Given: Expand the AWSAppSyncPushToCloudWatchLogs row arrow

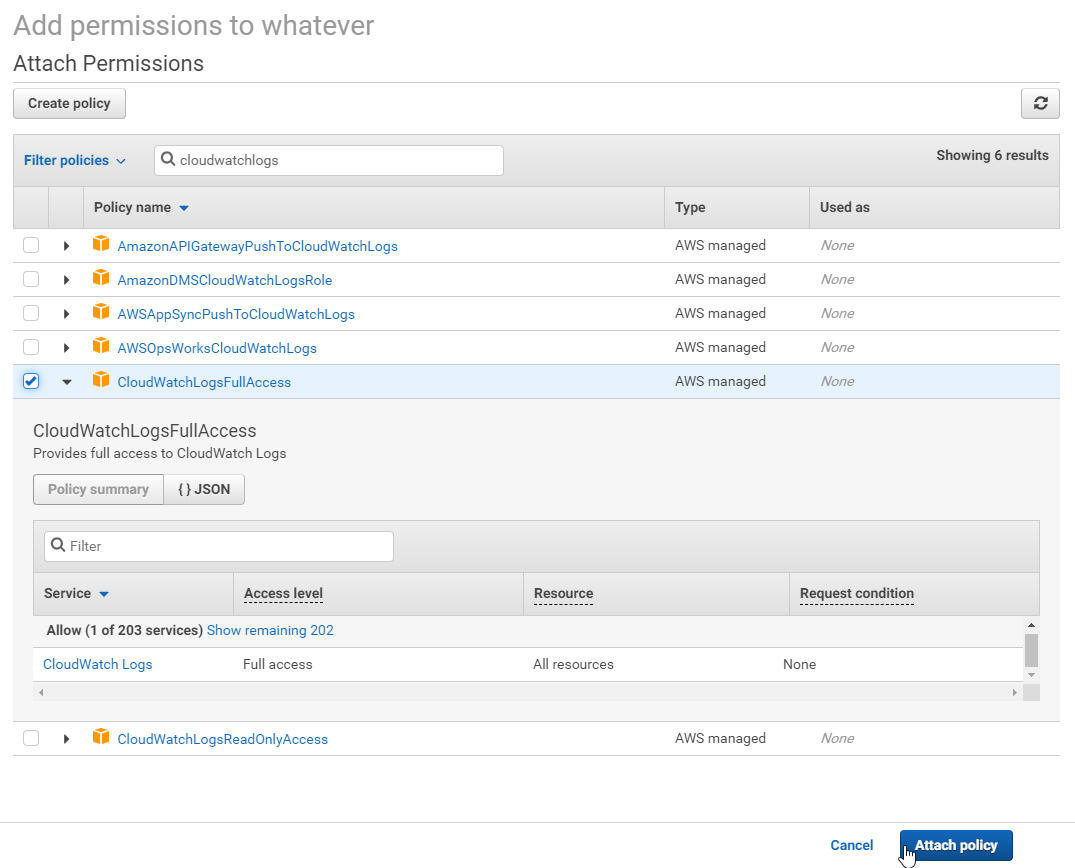Looking at the screenshot, I should (67, 314).
